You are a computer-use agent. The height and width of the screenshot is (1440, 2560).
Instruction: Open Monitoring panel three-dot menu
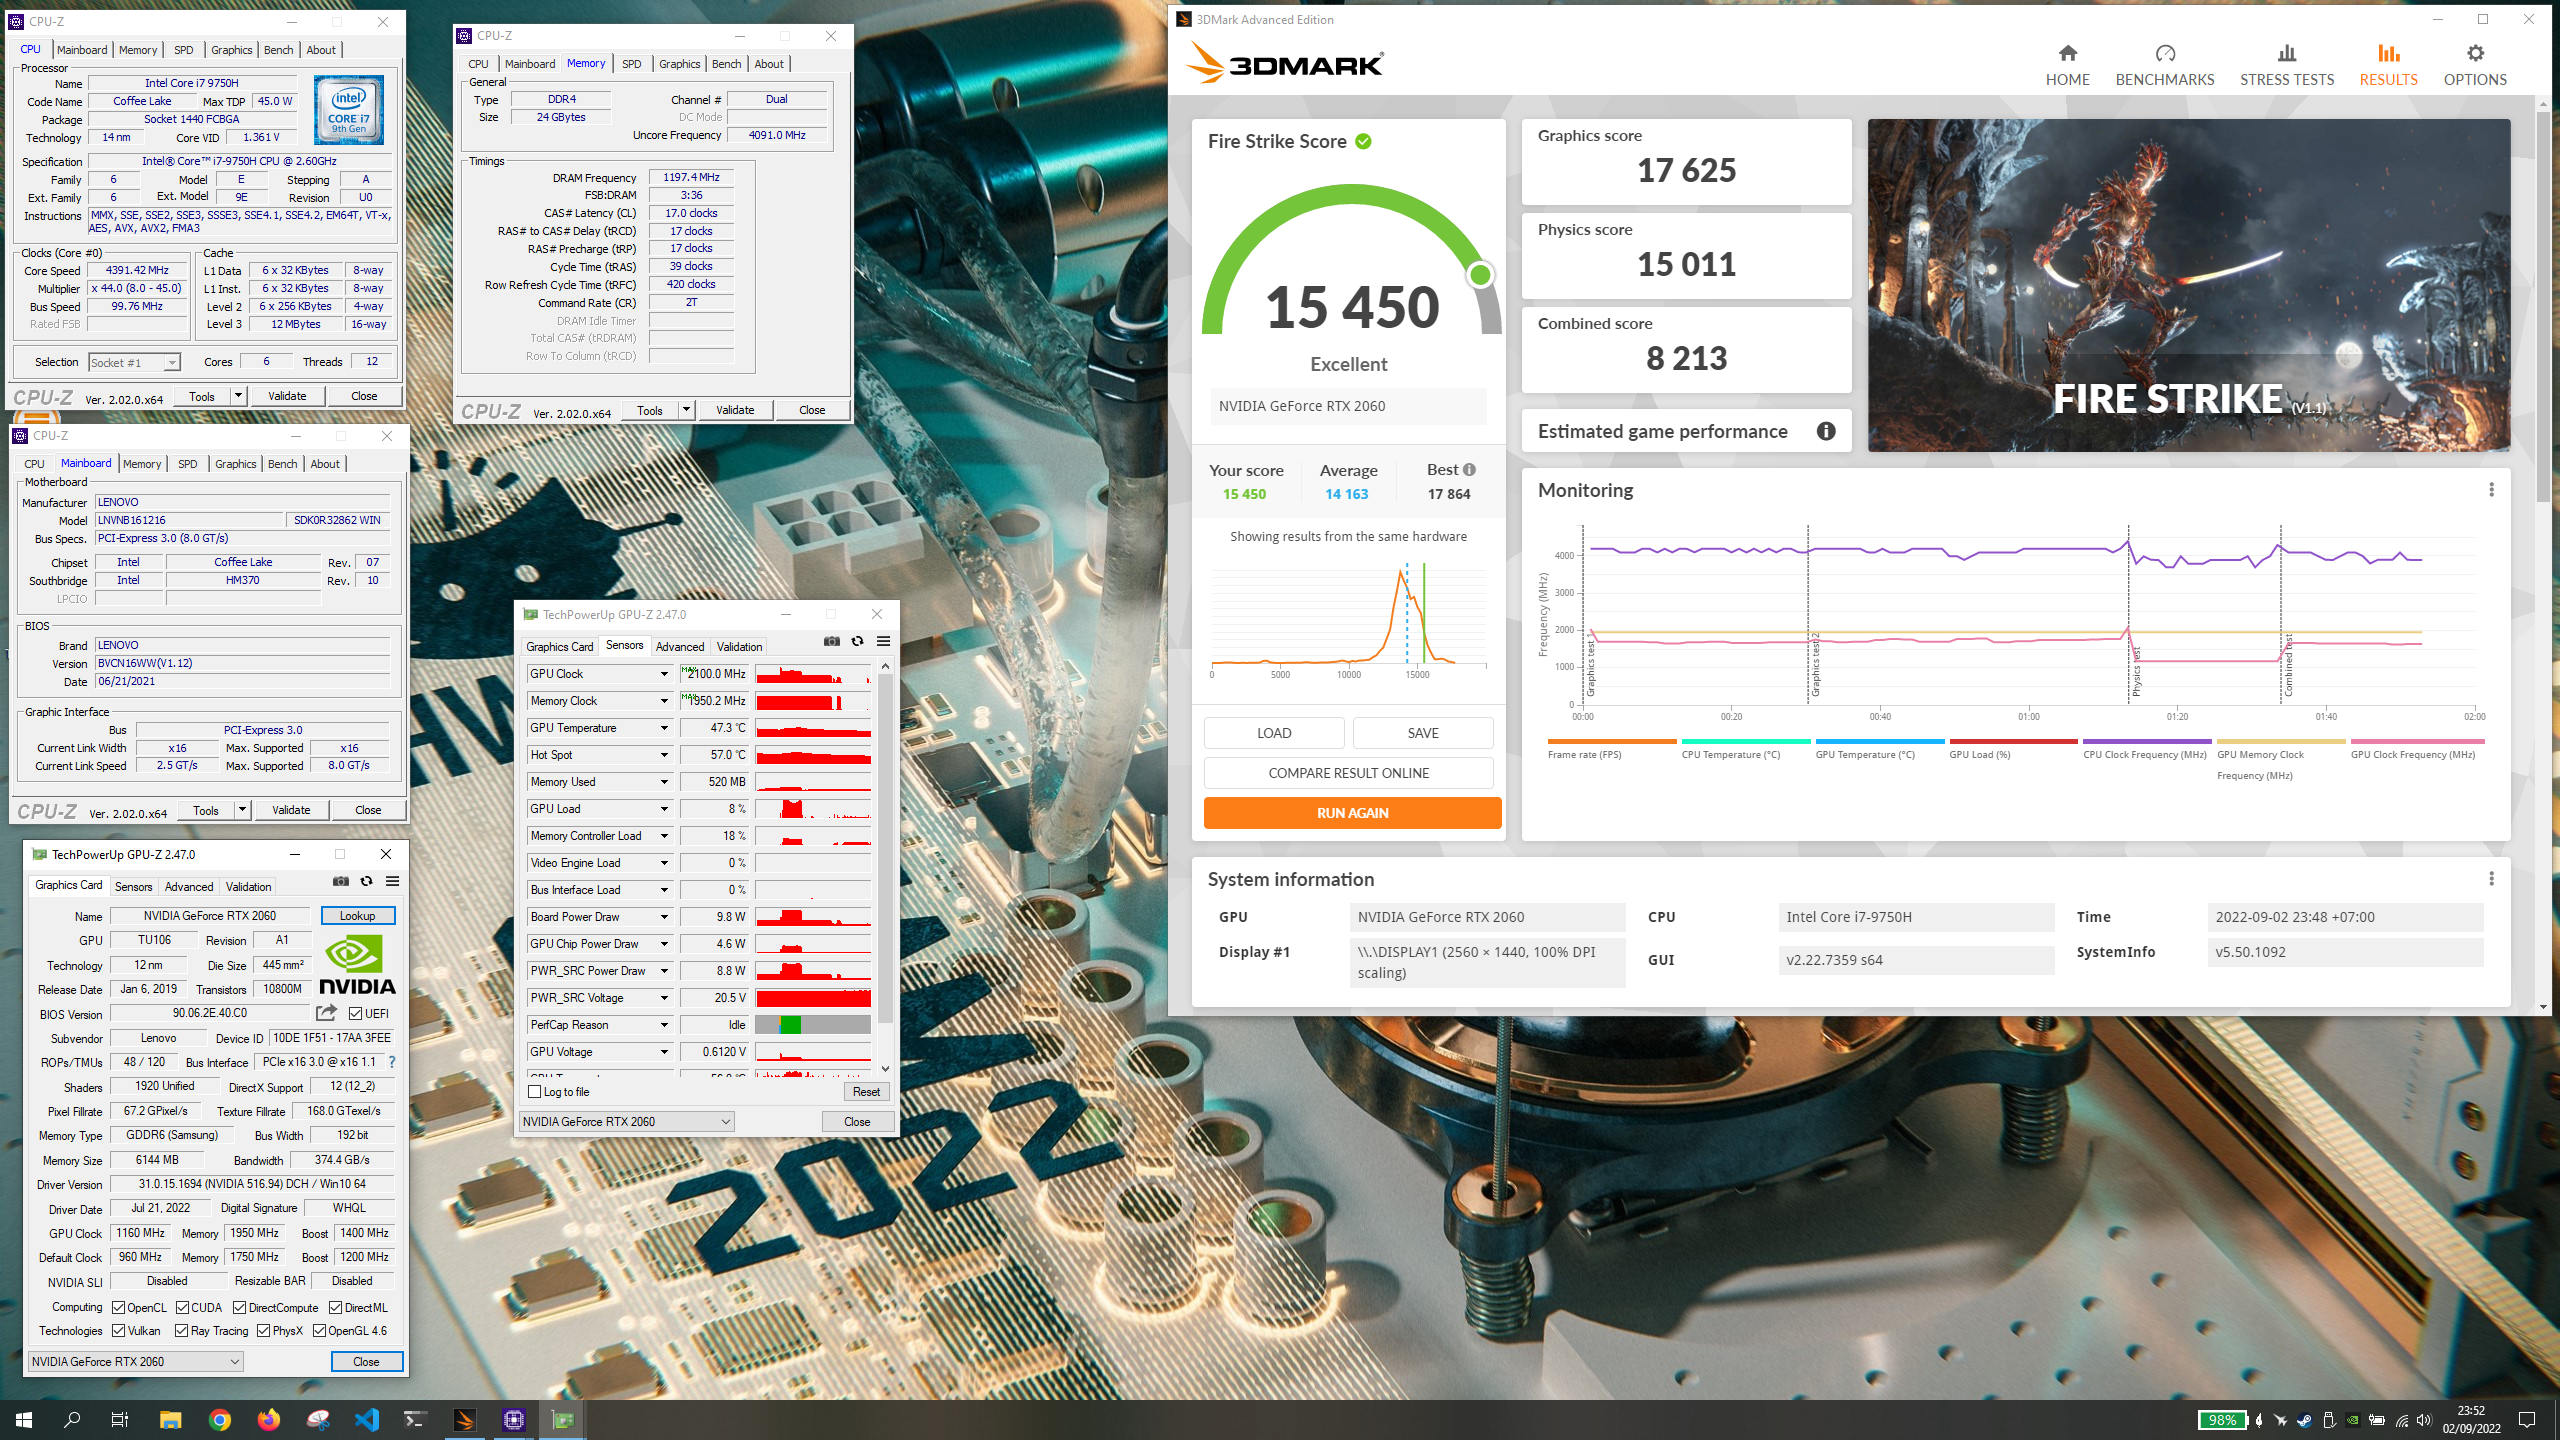tap(2491, 490)
